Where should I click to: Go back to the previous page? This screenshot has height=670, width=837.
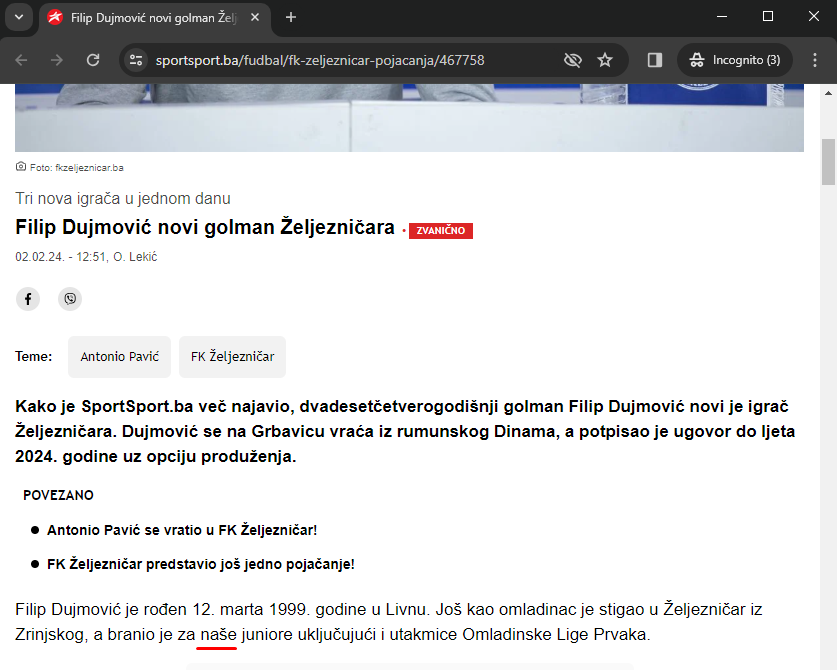pyautogui.click(x=21, y=60)
